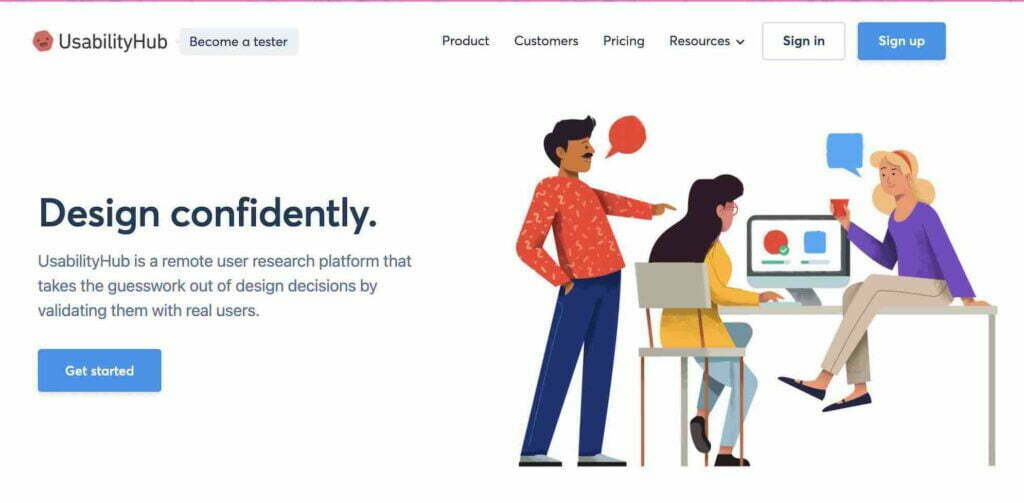This screenshot has width=1024, height=503.
Task: Click the UsabilityHub brand name text
Action: 113,42
